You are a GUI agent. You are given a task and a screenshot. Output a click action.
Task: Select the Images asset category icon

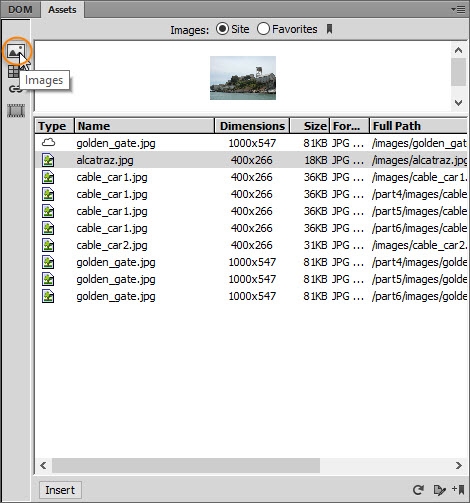click(x=16, y=51)
